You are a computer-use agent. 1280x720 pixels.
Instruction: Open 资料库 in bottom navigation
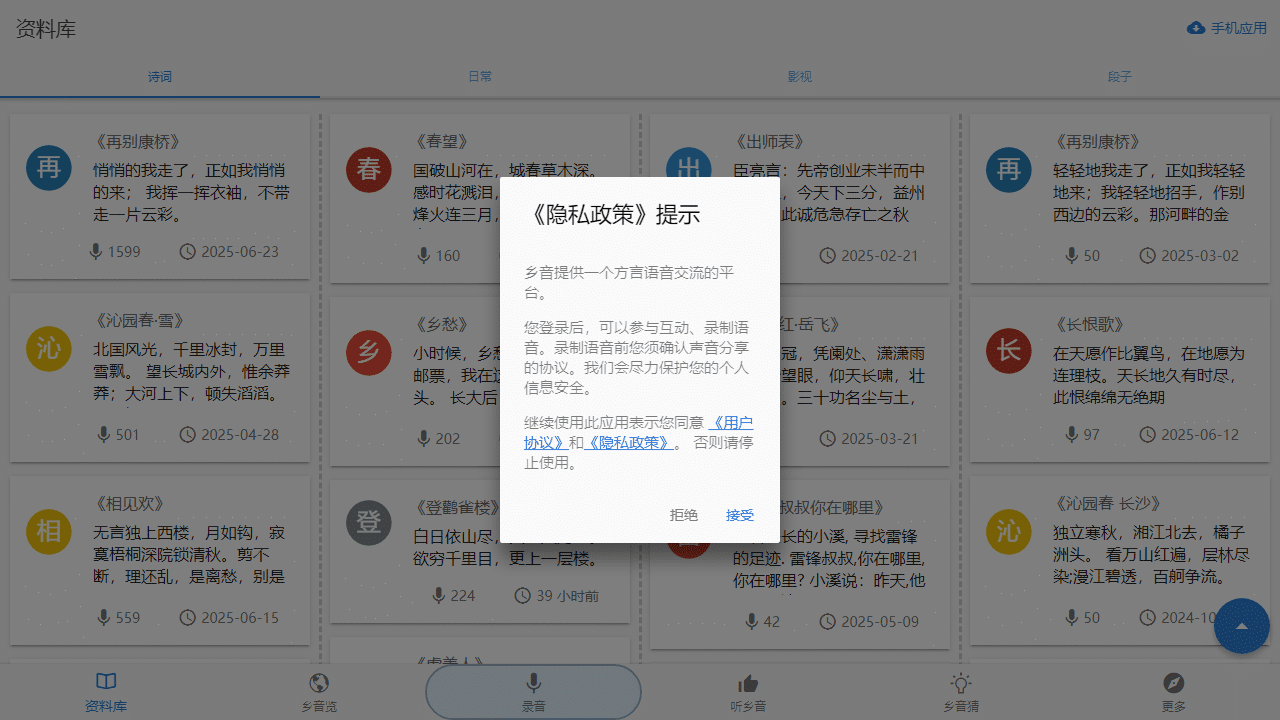(x=106, y=692)
